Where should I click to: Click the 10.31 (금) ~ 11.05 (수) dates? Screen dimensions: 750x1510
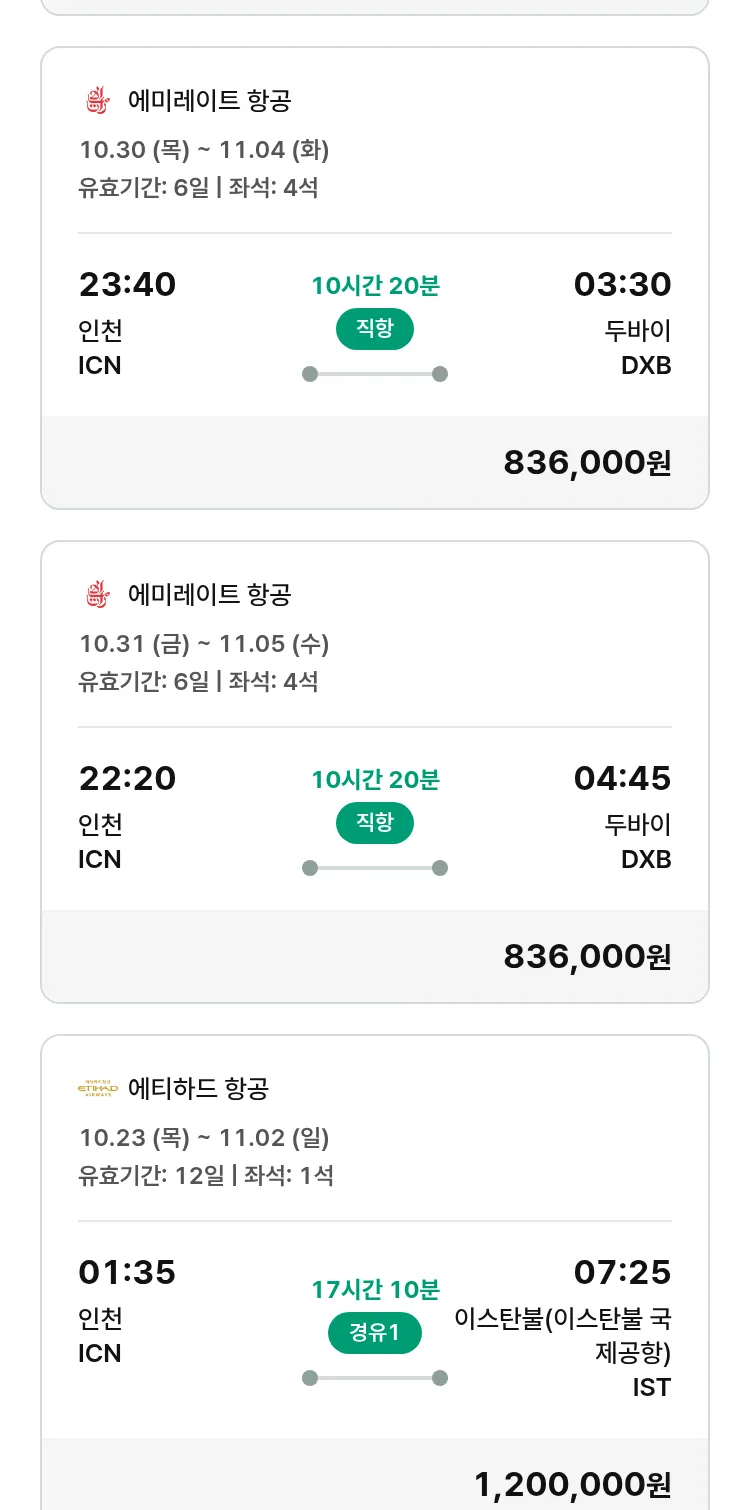(204, 644)
